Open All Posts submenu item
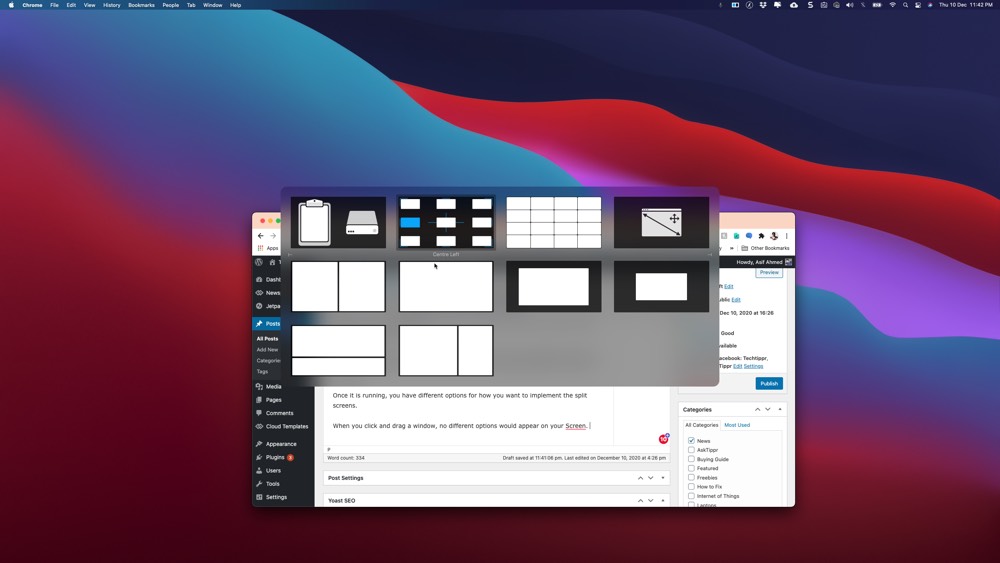 267,339
